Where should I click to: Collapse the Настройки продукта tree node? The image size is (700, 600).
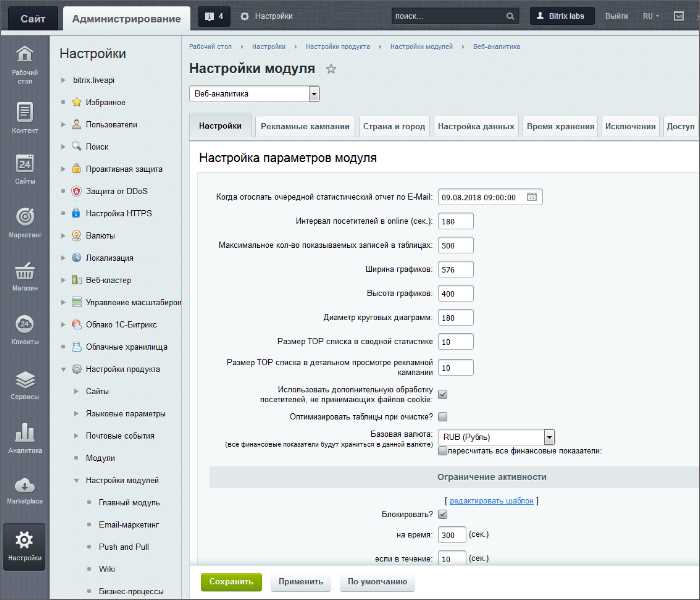click(63, 369)
